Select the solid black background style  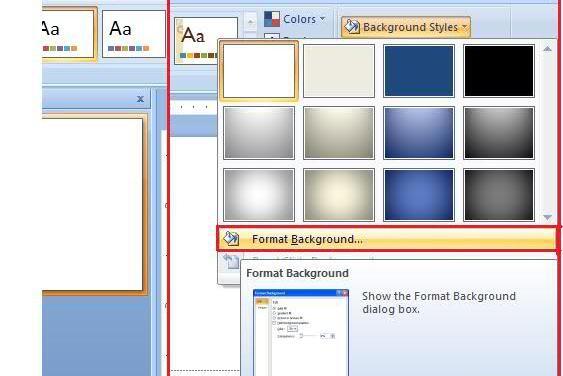click(499, 71)
